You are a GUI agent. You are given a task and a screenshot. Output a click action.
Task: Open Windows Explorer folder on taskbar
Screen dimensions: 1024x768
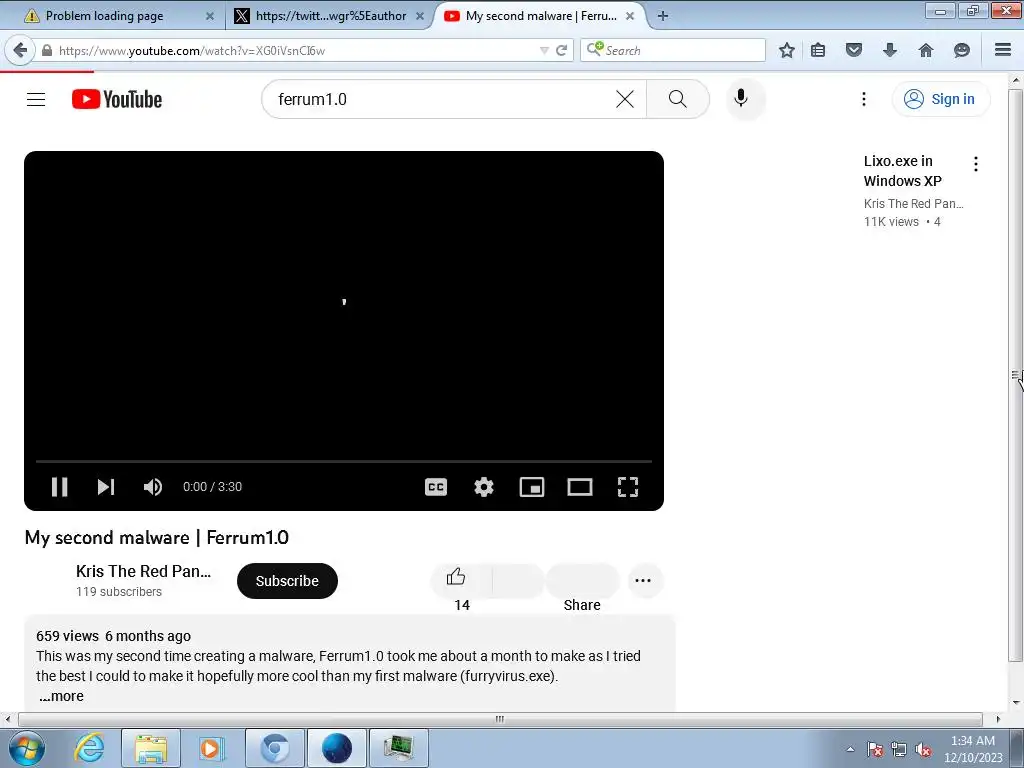point(150,748)
